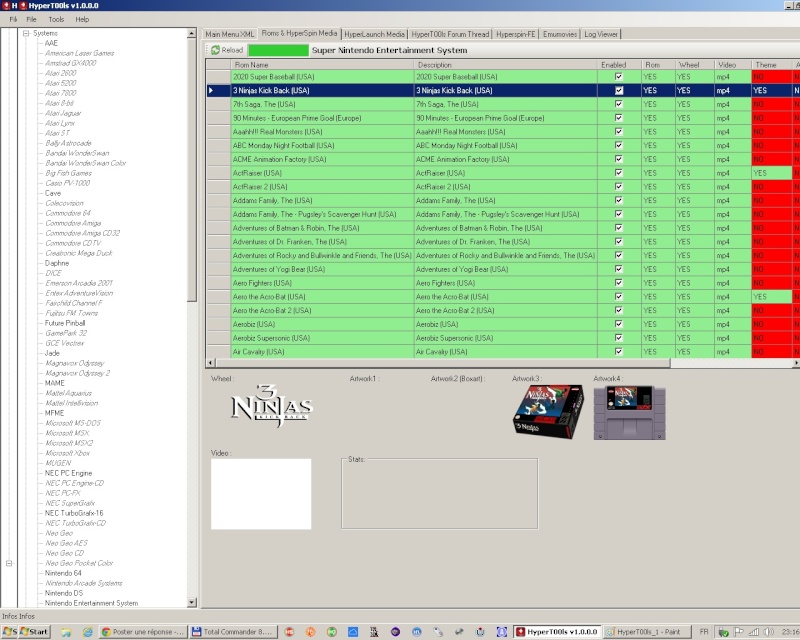Click the white flag icon in system tray
Viewport: 800px width, 640px height.
tap(738, 632)
